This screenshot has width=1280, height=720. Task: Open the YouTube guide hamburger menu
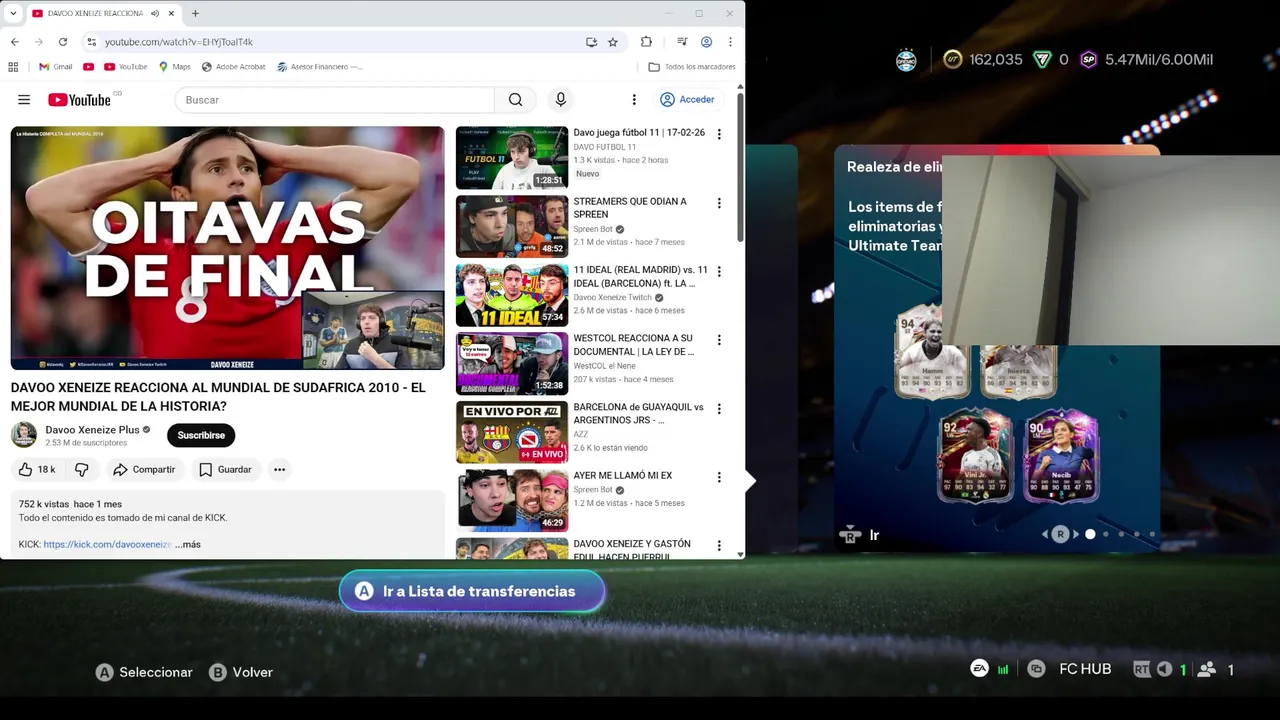click(x=24, y=100)
